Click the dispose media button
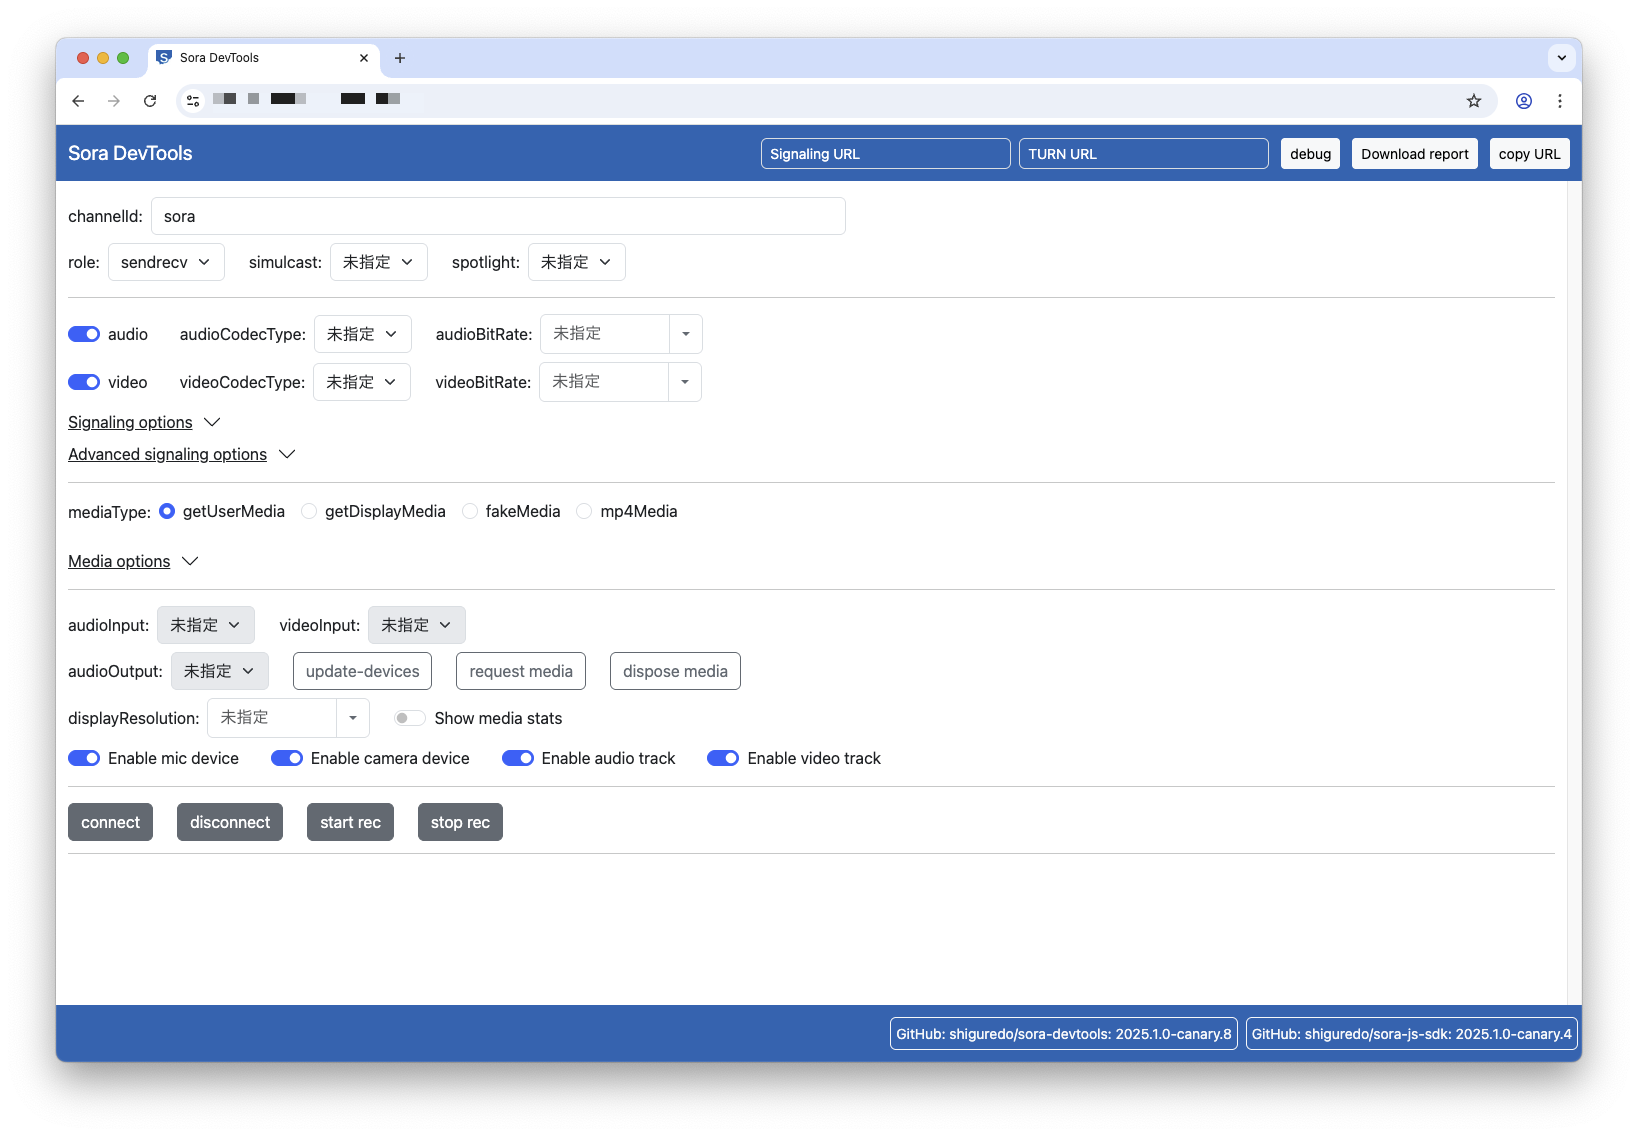 coord(675,671)
